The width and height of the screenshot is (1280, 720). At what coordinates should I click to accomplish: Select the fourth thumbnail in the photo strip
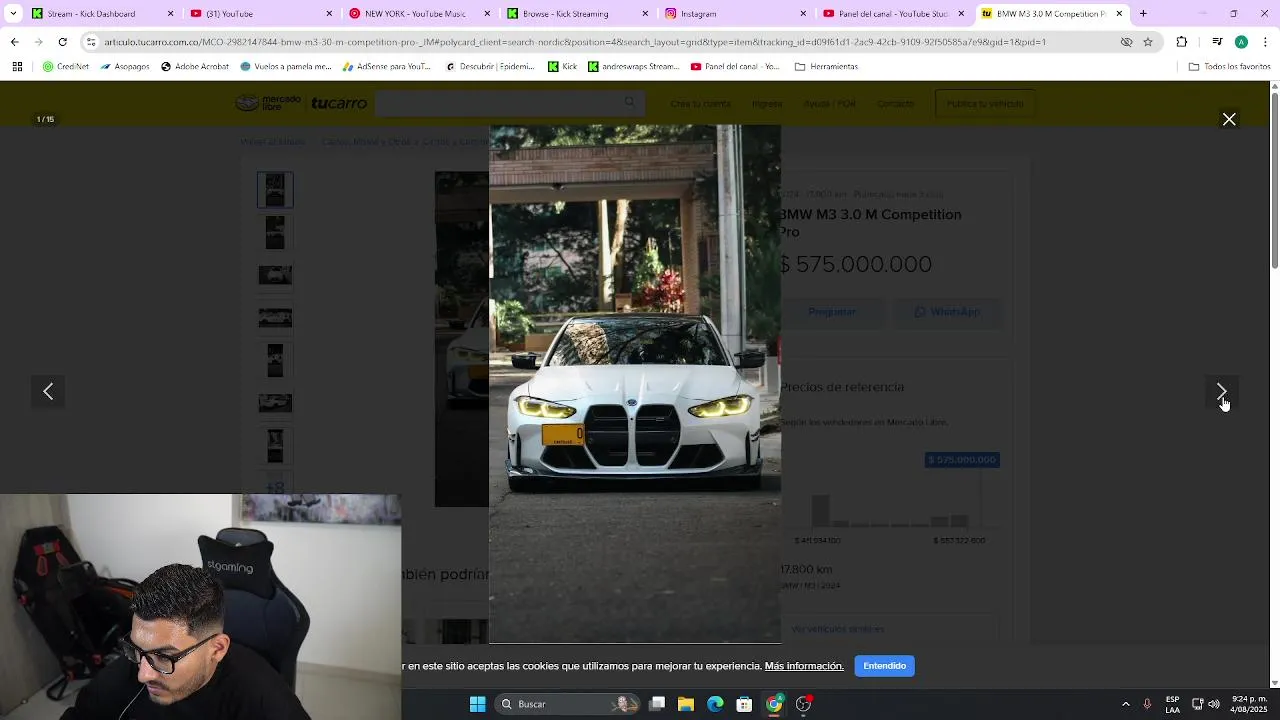pyautogui.click(x=275, y=318)
